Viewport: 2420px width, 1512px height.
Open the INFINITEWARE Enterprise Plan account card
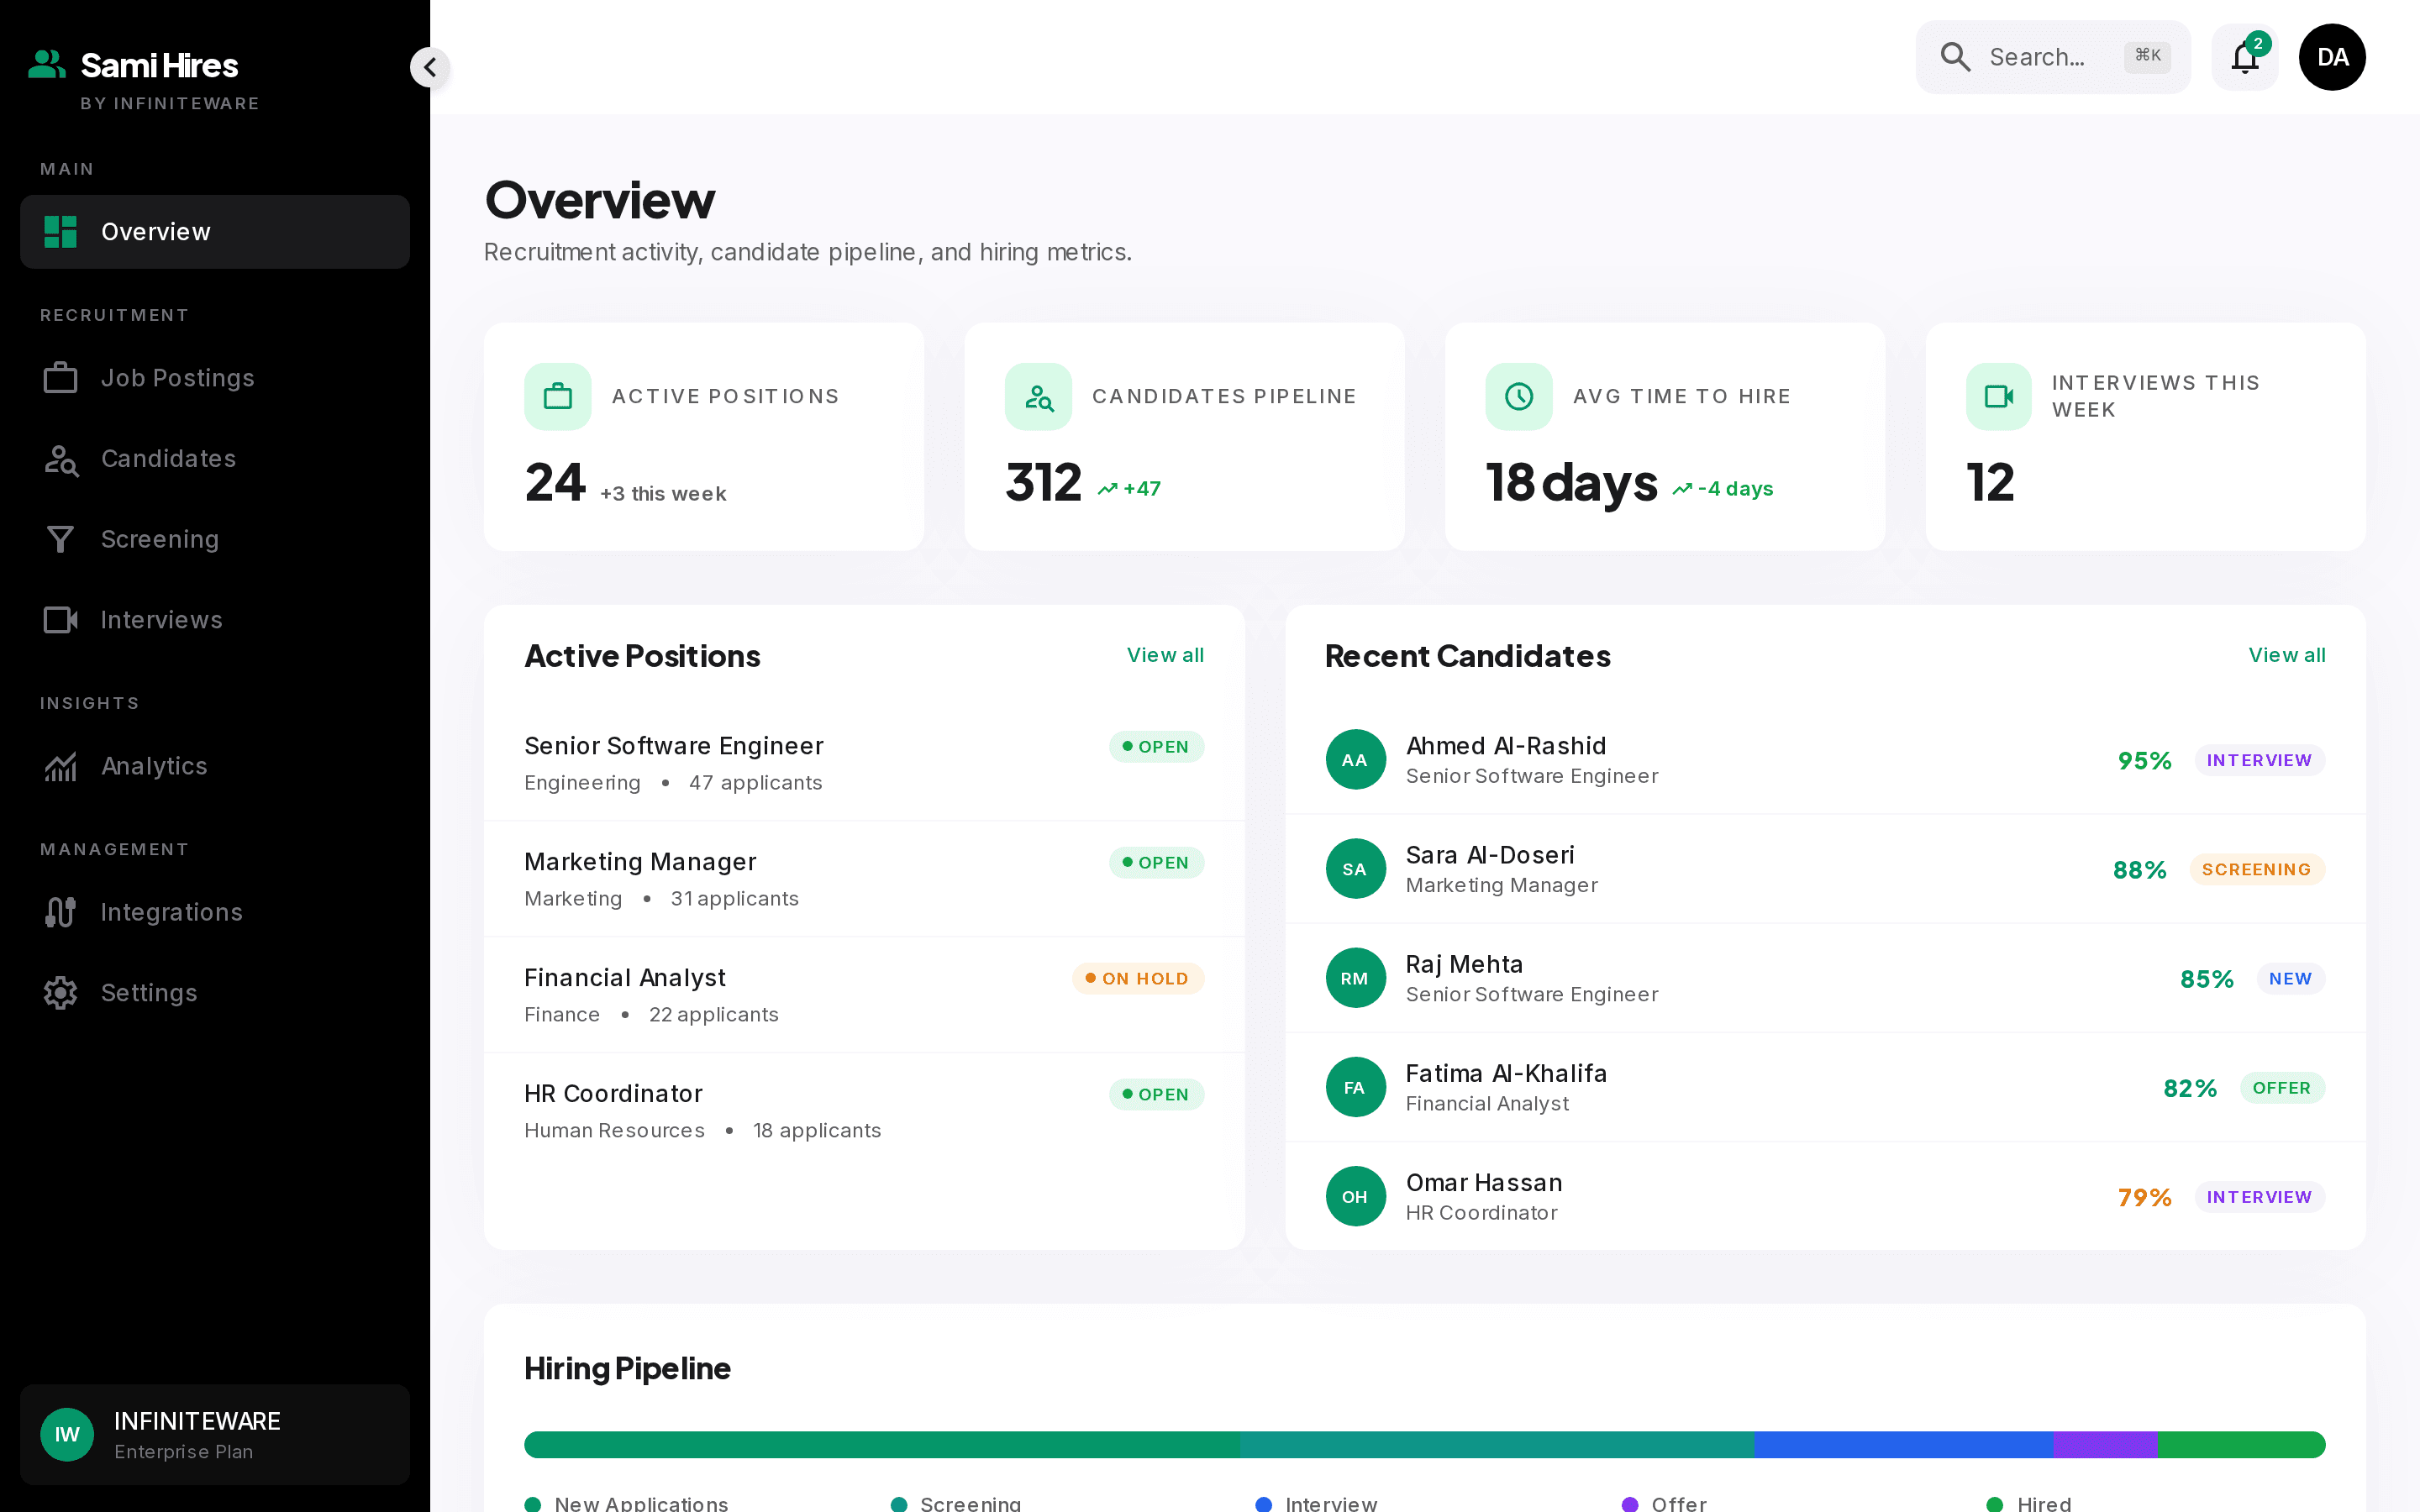pos(215,1434)
